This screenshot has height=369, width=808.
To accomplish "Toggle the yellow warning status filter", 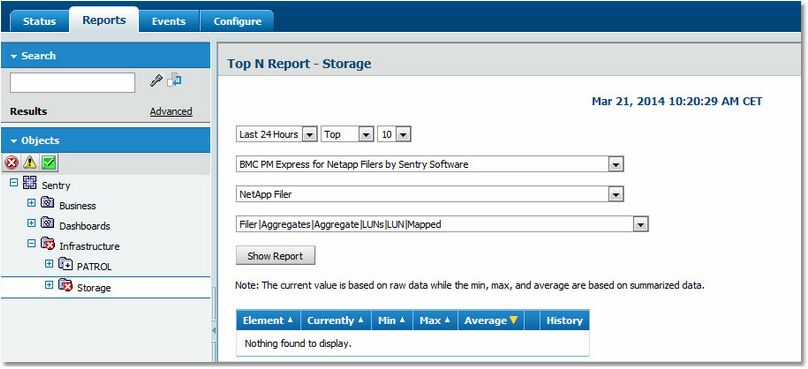I will 30,163.
